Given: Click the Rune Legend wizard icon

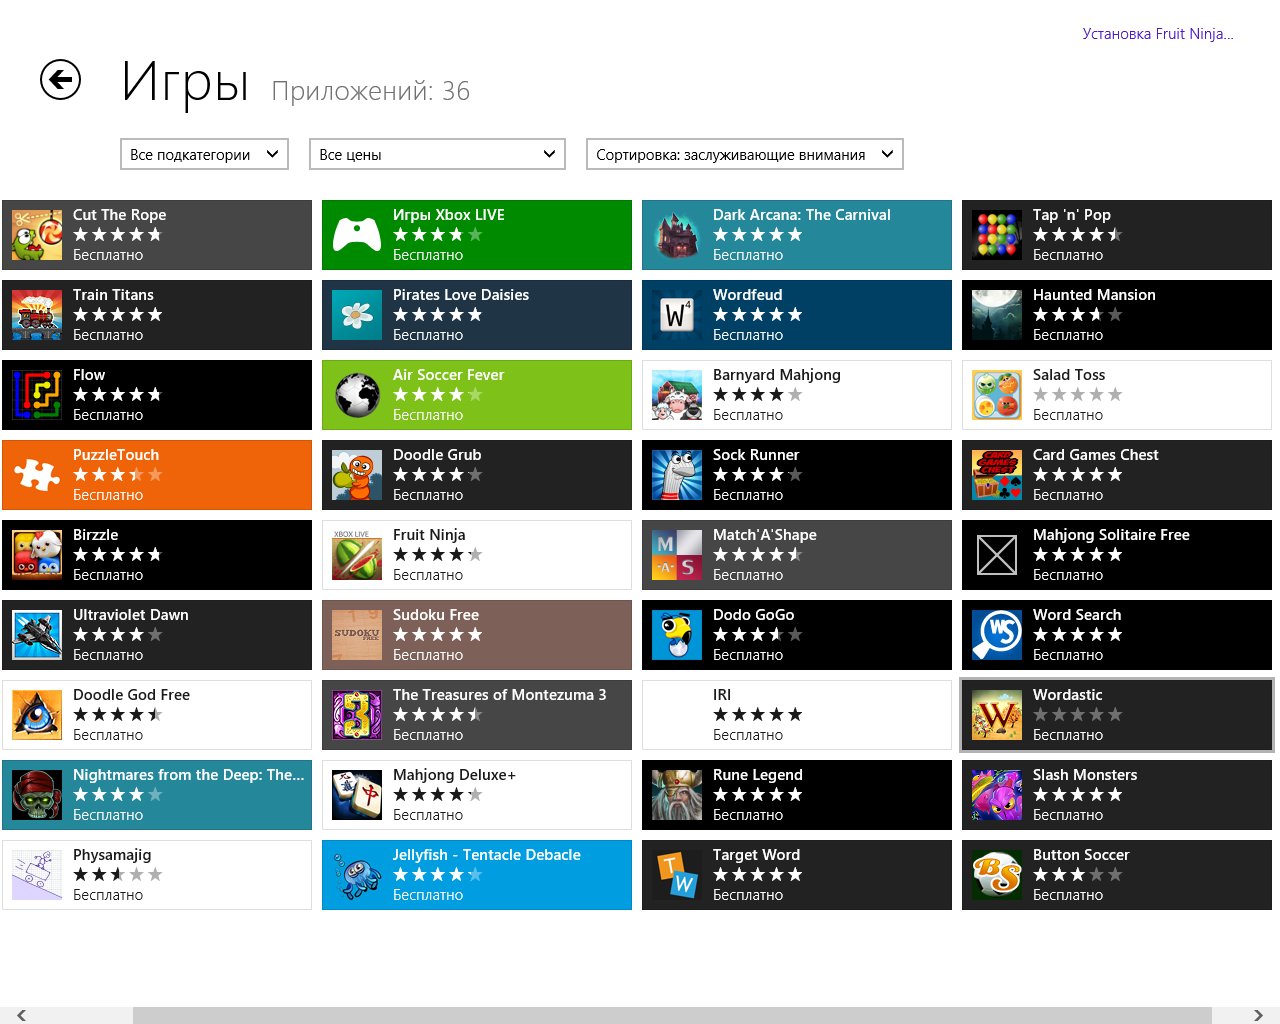Looking at the screenshot, I should (x=677, y=795).
